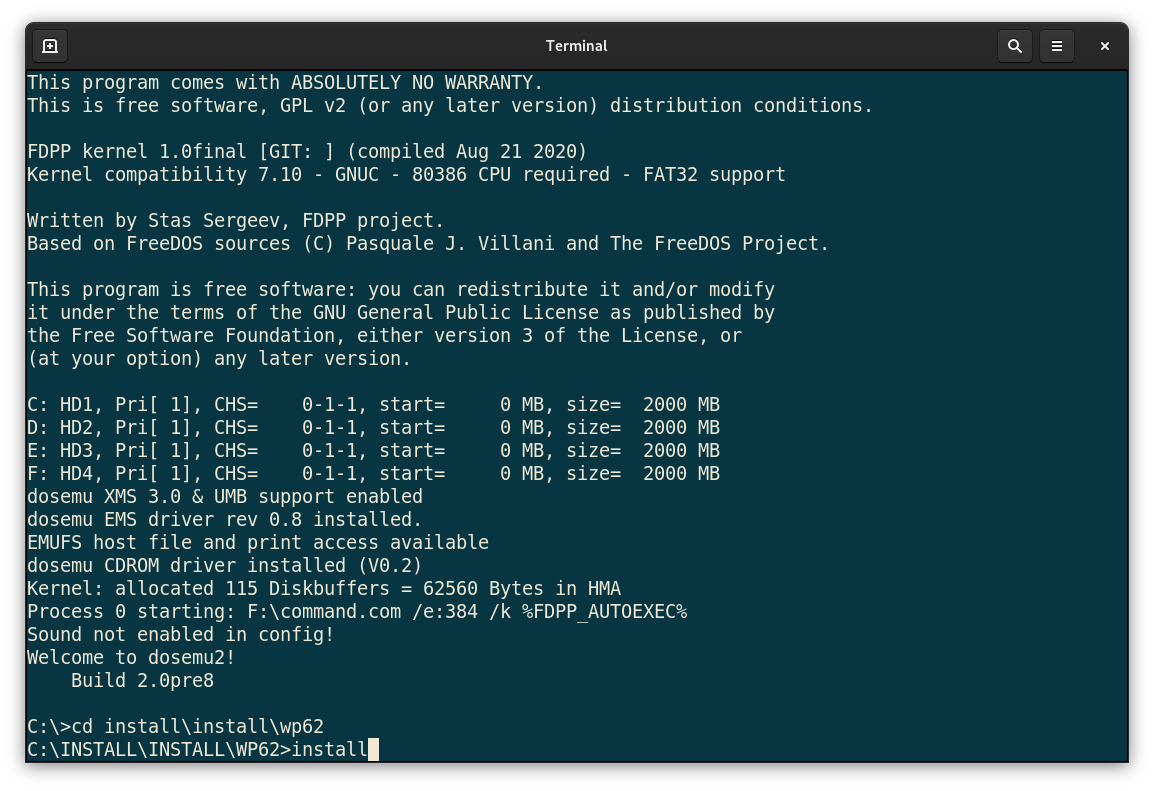Image resolution: width=1154 pixels, height=791 pixels.
Task: Click the 'Build 2.0pre8' text
Action: [142, 680]
